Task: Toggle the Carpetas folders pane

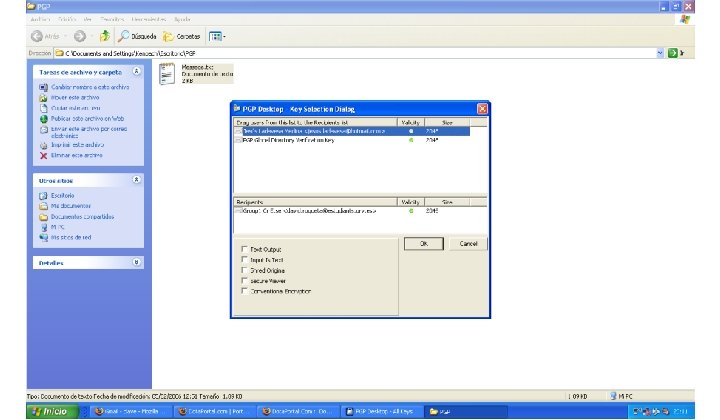Action: tap(182, 36)
